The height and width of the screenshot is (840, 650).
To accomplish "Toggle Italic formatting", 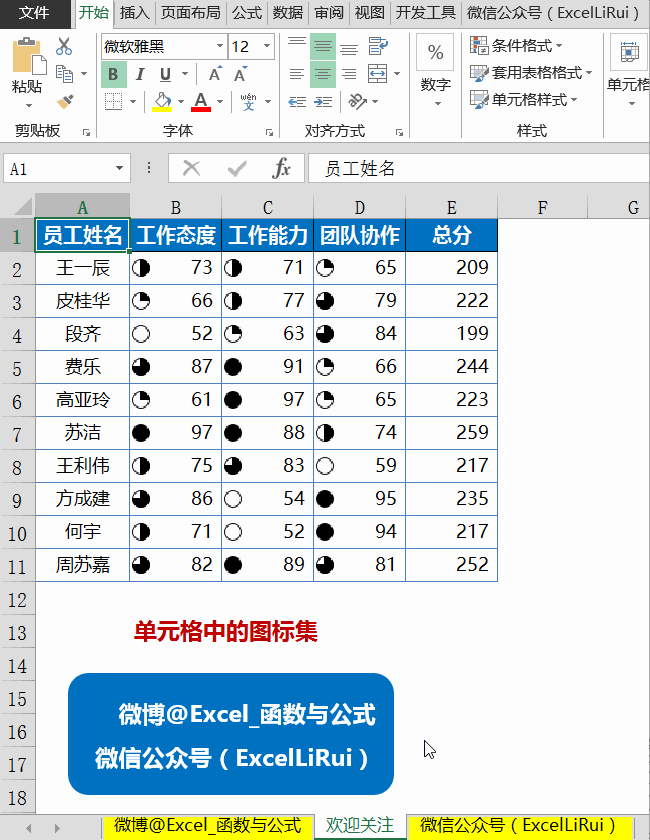I will click(140, 74).
